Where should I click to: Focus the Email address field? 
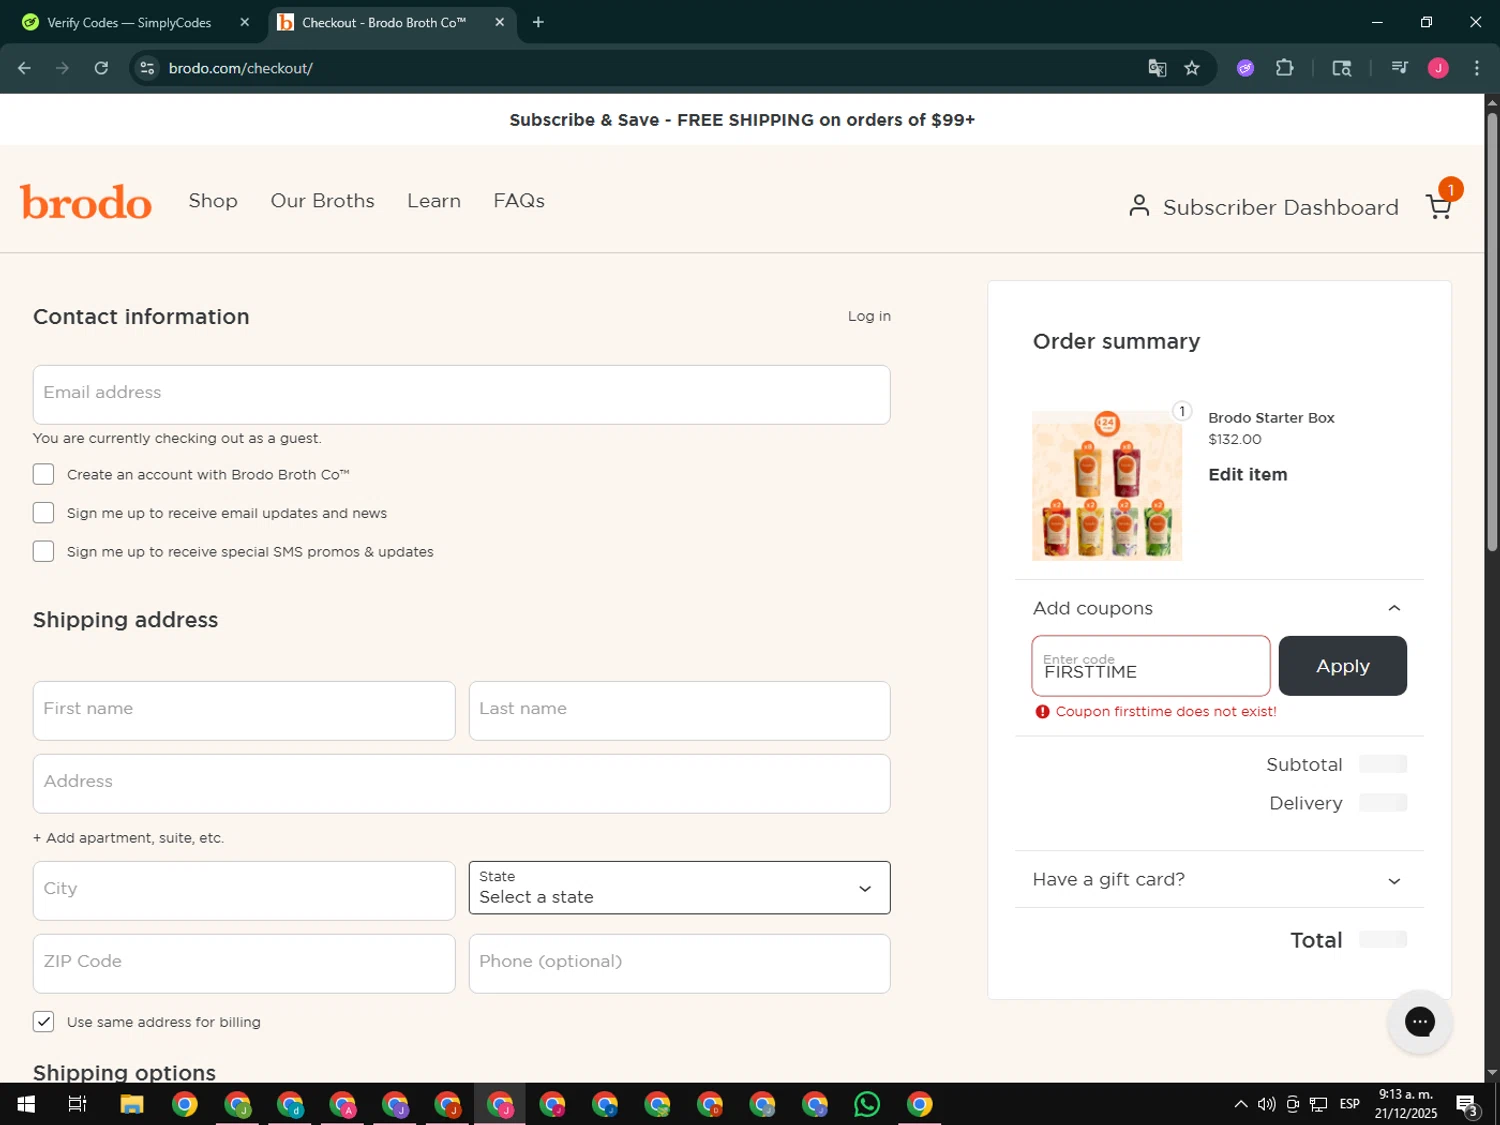[x=461, y=394]
